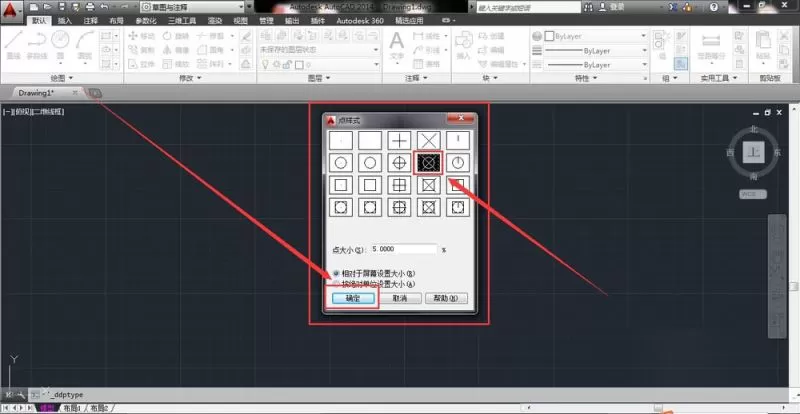The image size is (800, 414).
Task: Select 按绝对单位设置大小 radio button
Action: (336, 284)
